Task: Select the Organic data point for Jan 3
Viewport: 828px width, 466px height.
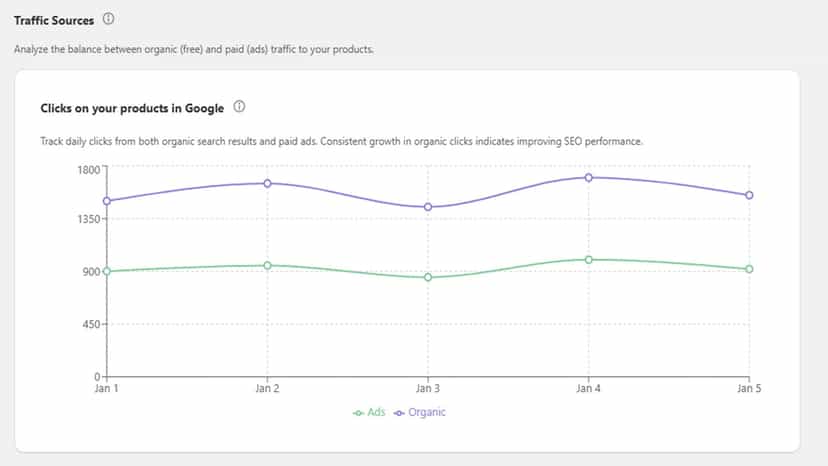Action: click(x=428, y=207)
